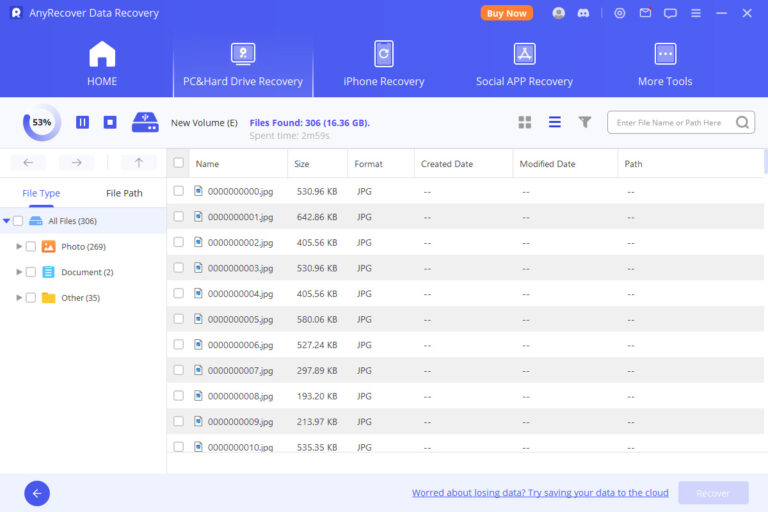768x512 pixels.
Task: Switch to list view
Action: pos(554,122)
